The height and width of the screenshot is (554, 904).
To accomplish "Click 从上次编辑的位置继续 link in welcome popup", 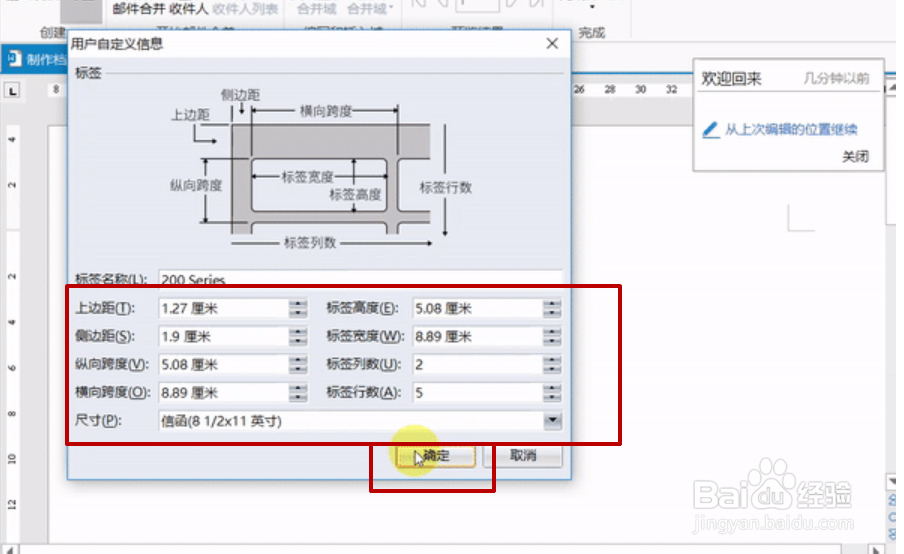I will [791, 130].
